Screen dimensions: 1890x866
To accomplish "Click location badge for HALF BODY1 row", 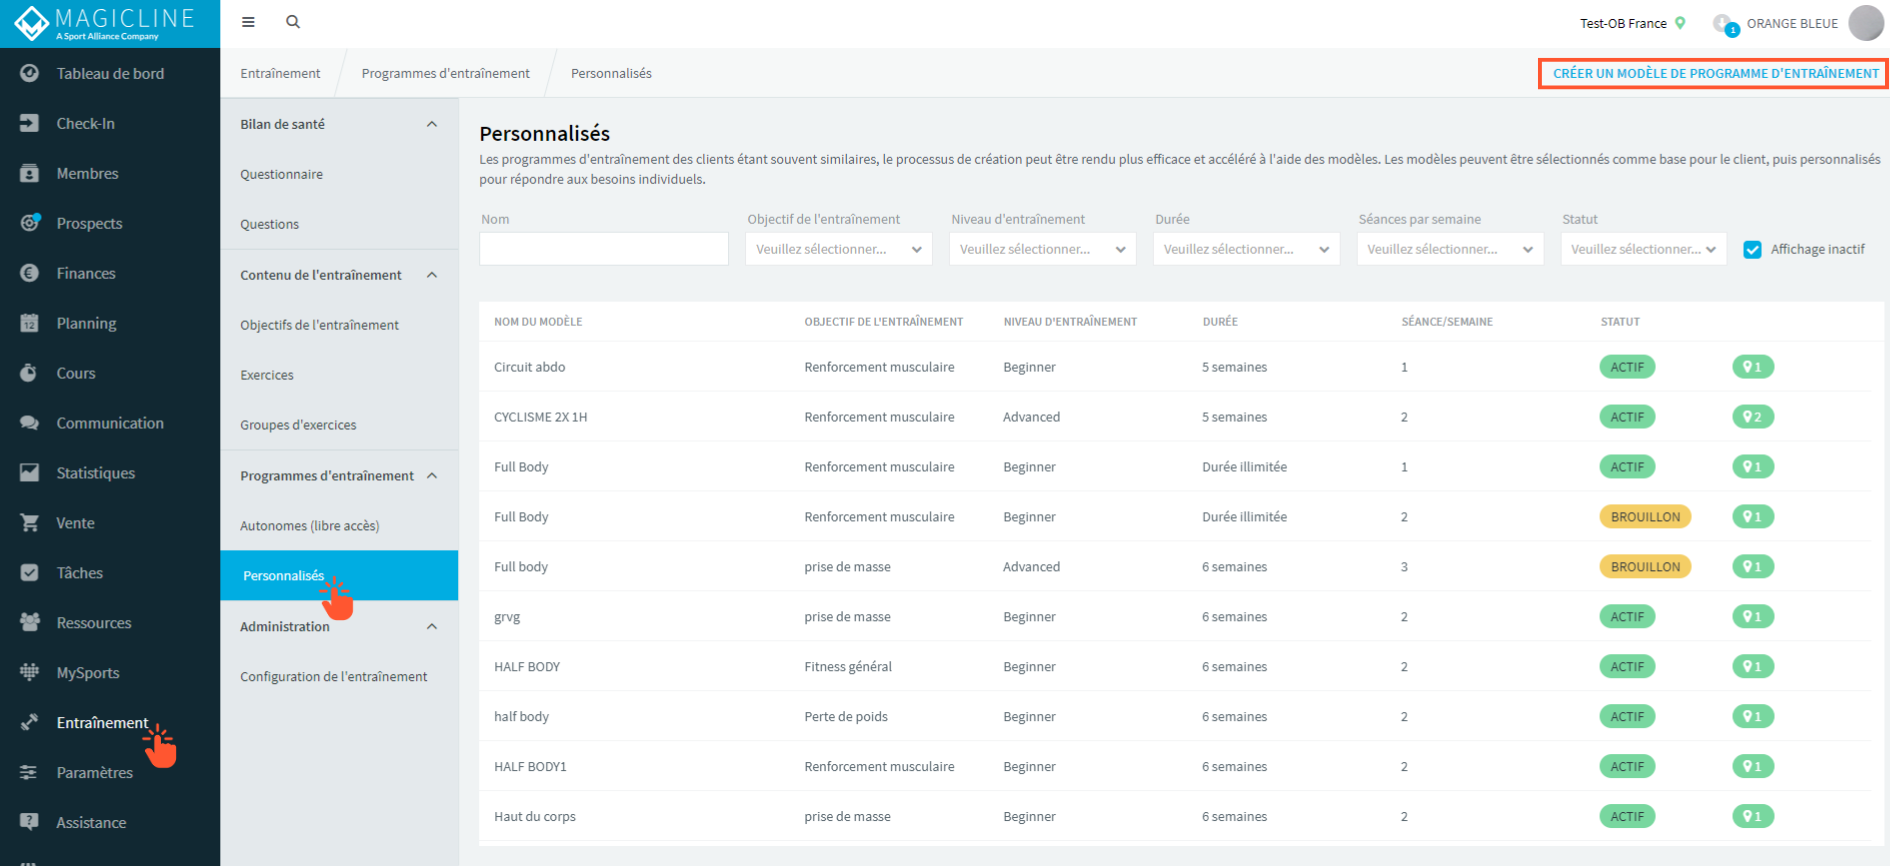I will coord(1753,767).
